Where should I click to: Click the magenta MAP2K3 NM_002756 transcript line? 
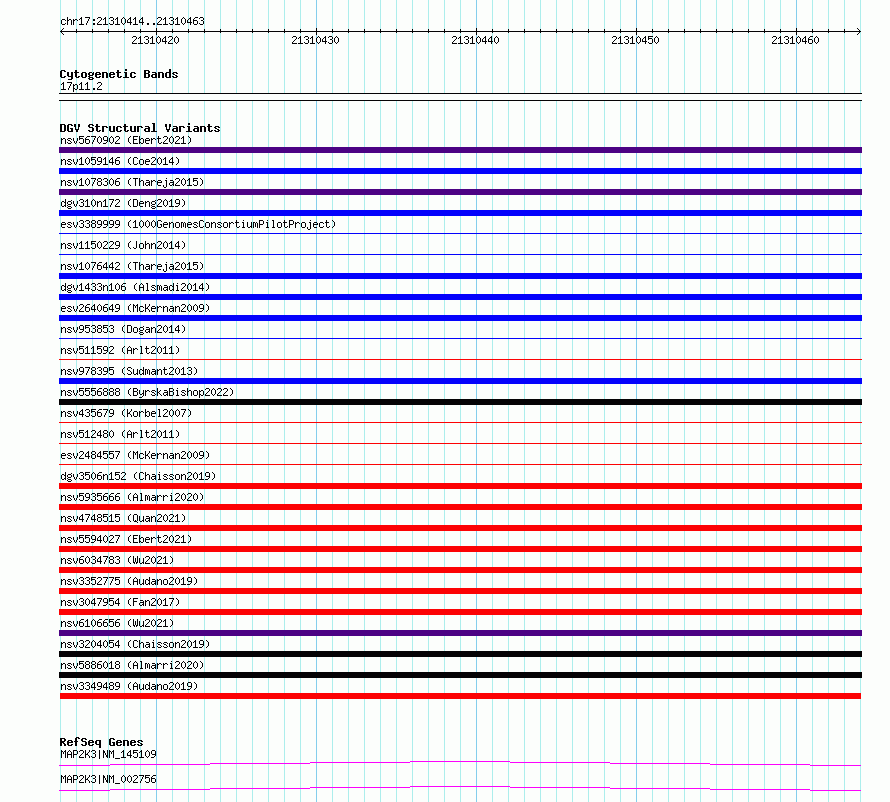[x=460, y=788]
